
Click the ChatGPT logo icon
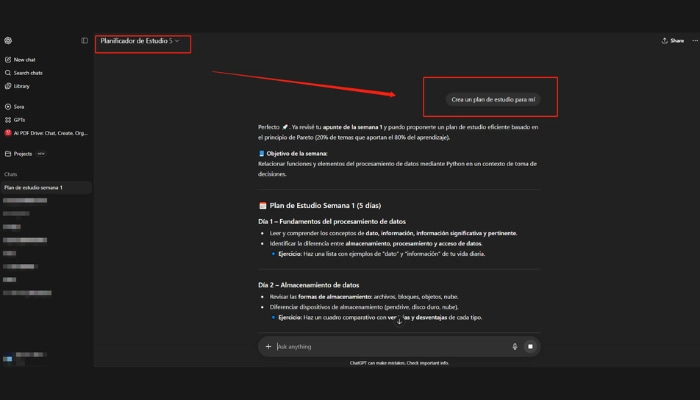coord(8,41)
